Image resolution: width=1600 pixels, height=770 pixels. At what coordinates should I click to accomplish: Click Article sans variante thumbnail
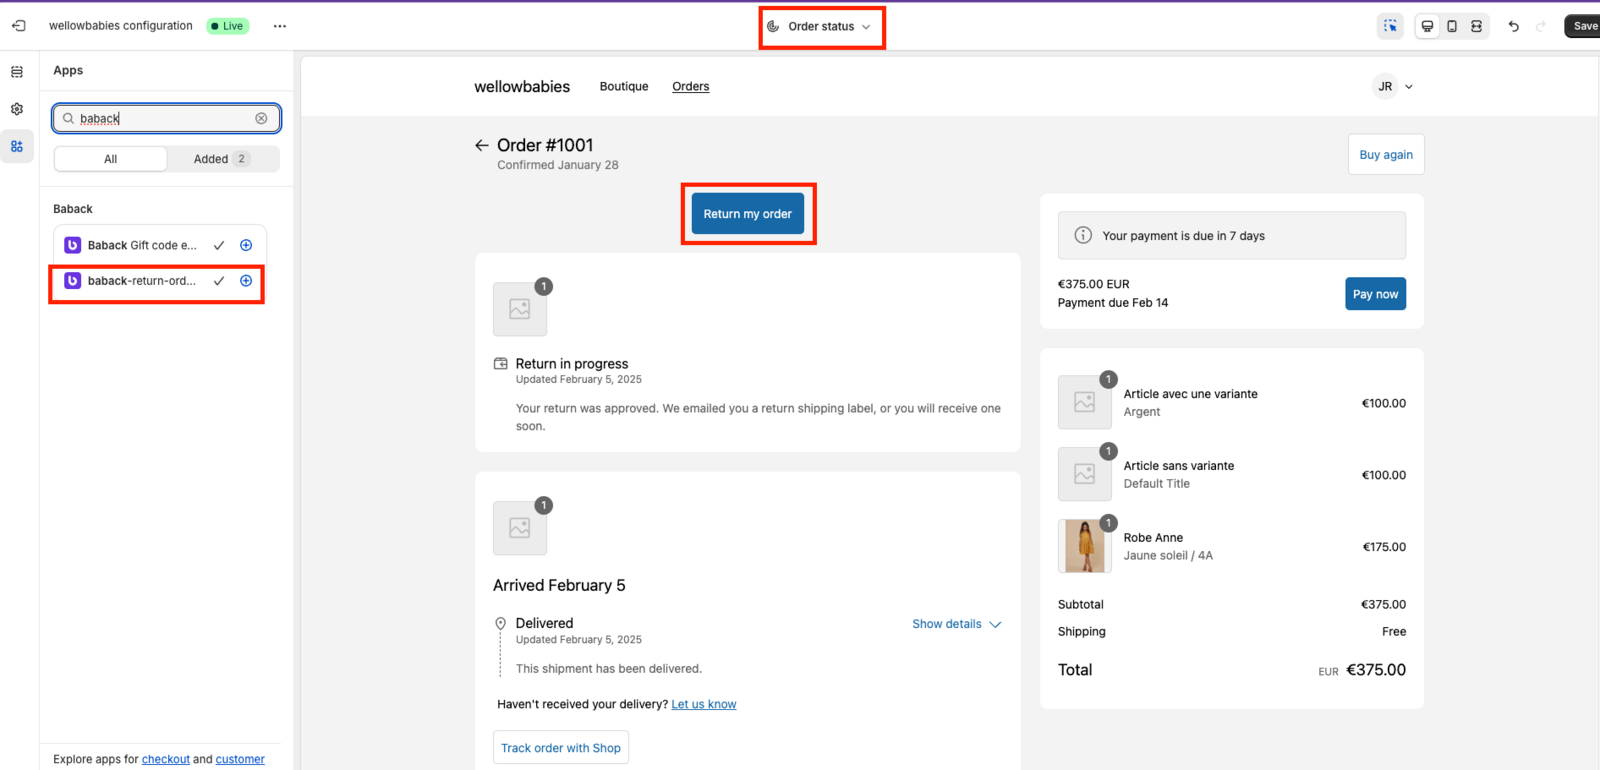pyautogui.click(x=1085, y=474)
